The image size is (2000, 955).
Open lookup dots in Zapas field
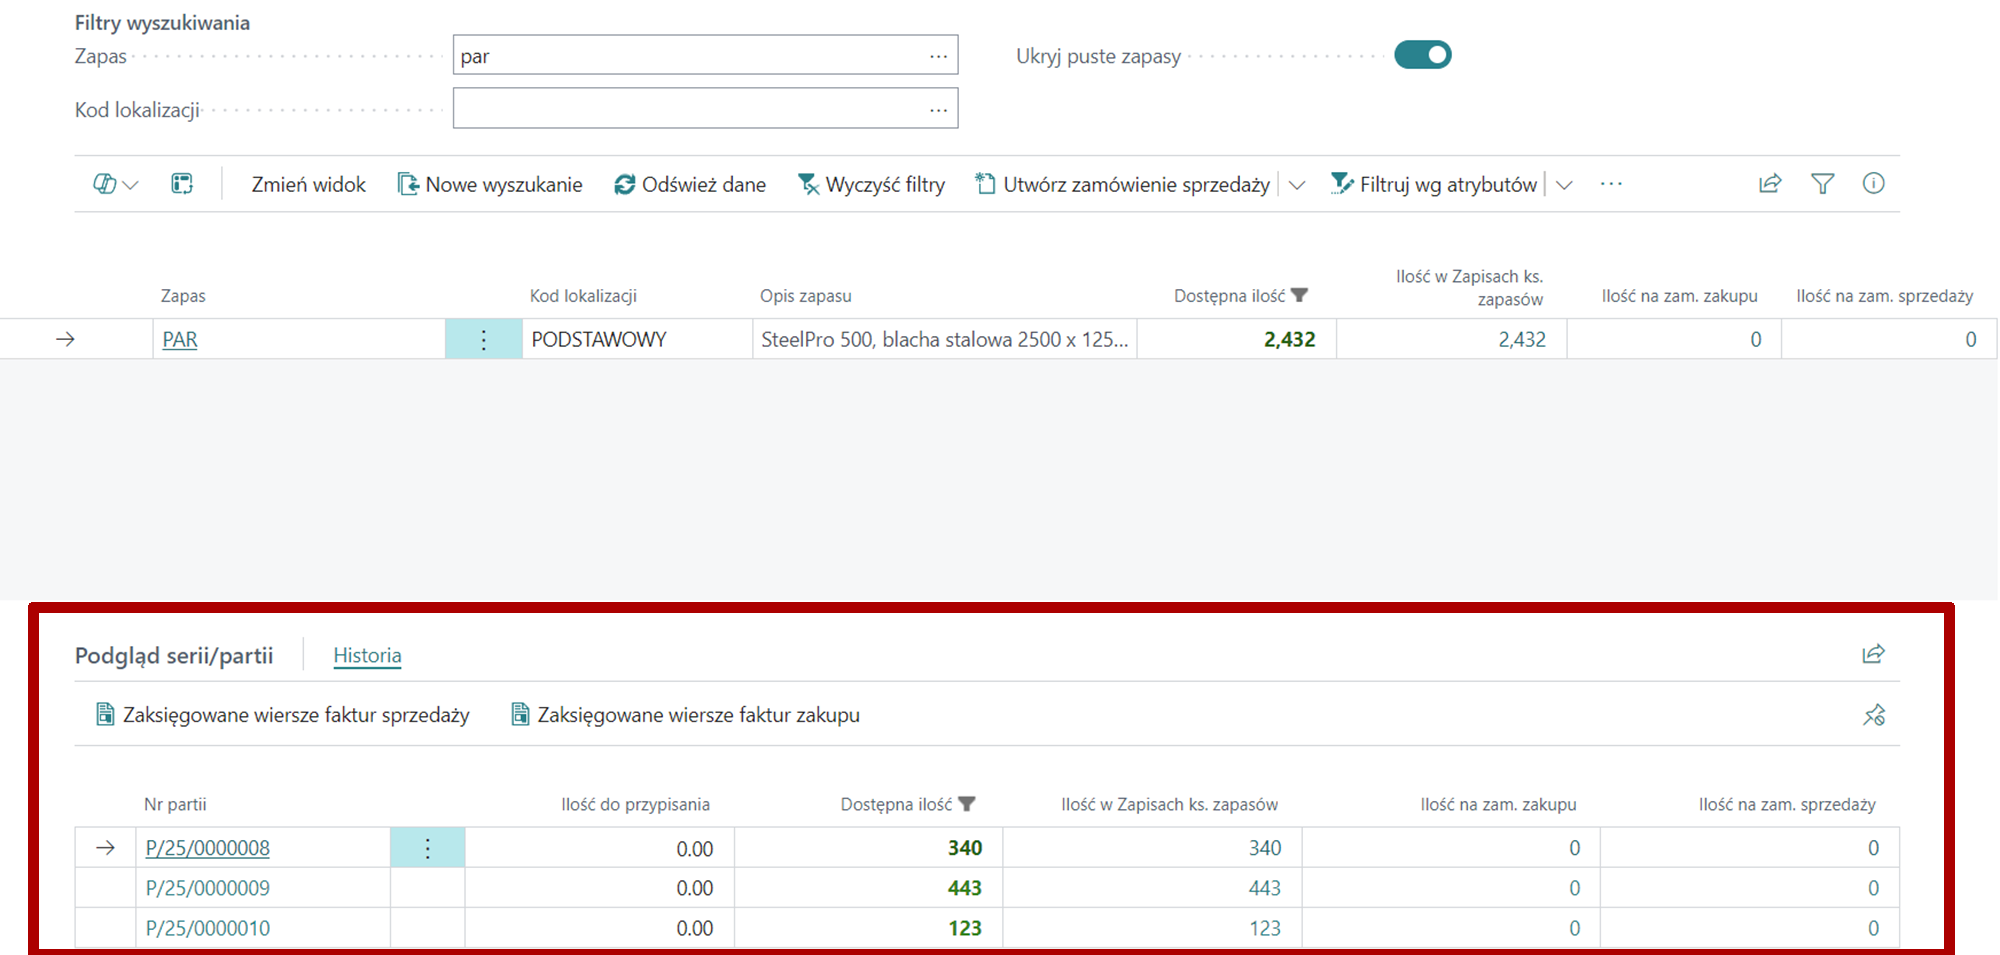938,56
